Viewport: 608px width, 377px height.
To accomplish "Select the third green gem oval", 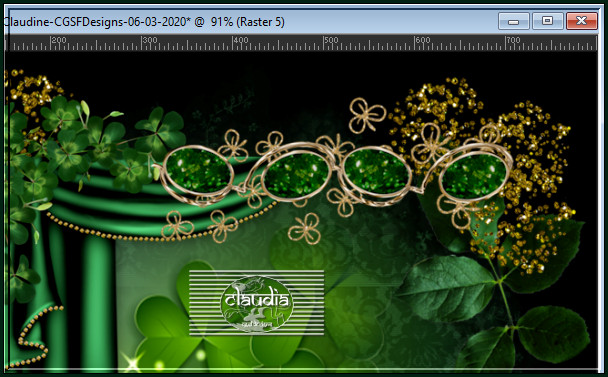I will pyautogui.click(x=377, y=171).
